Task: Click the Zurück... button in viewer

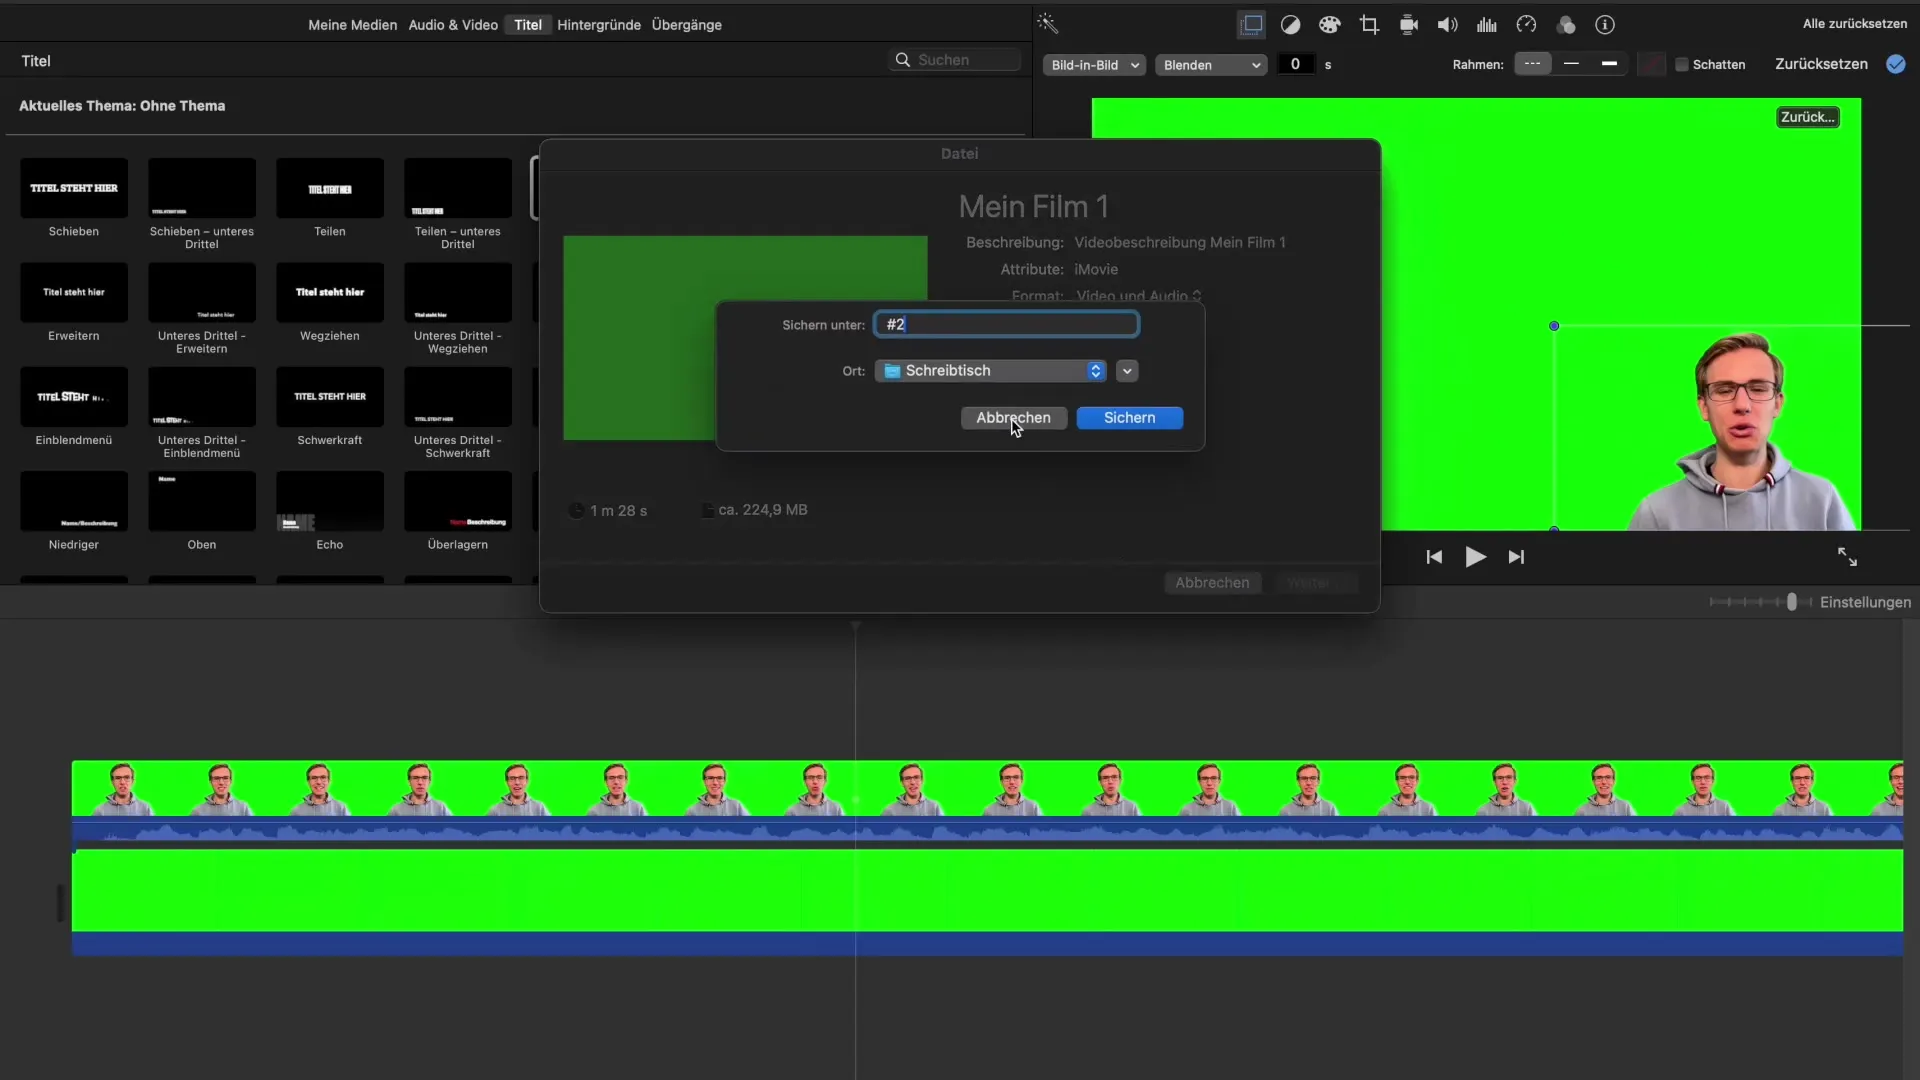Action: pos(1807,117)
